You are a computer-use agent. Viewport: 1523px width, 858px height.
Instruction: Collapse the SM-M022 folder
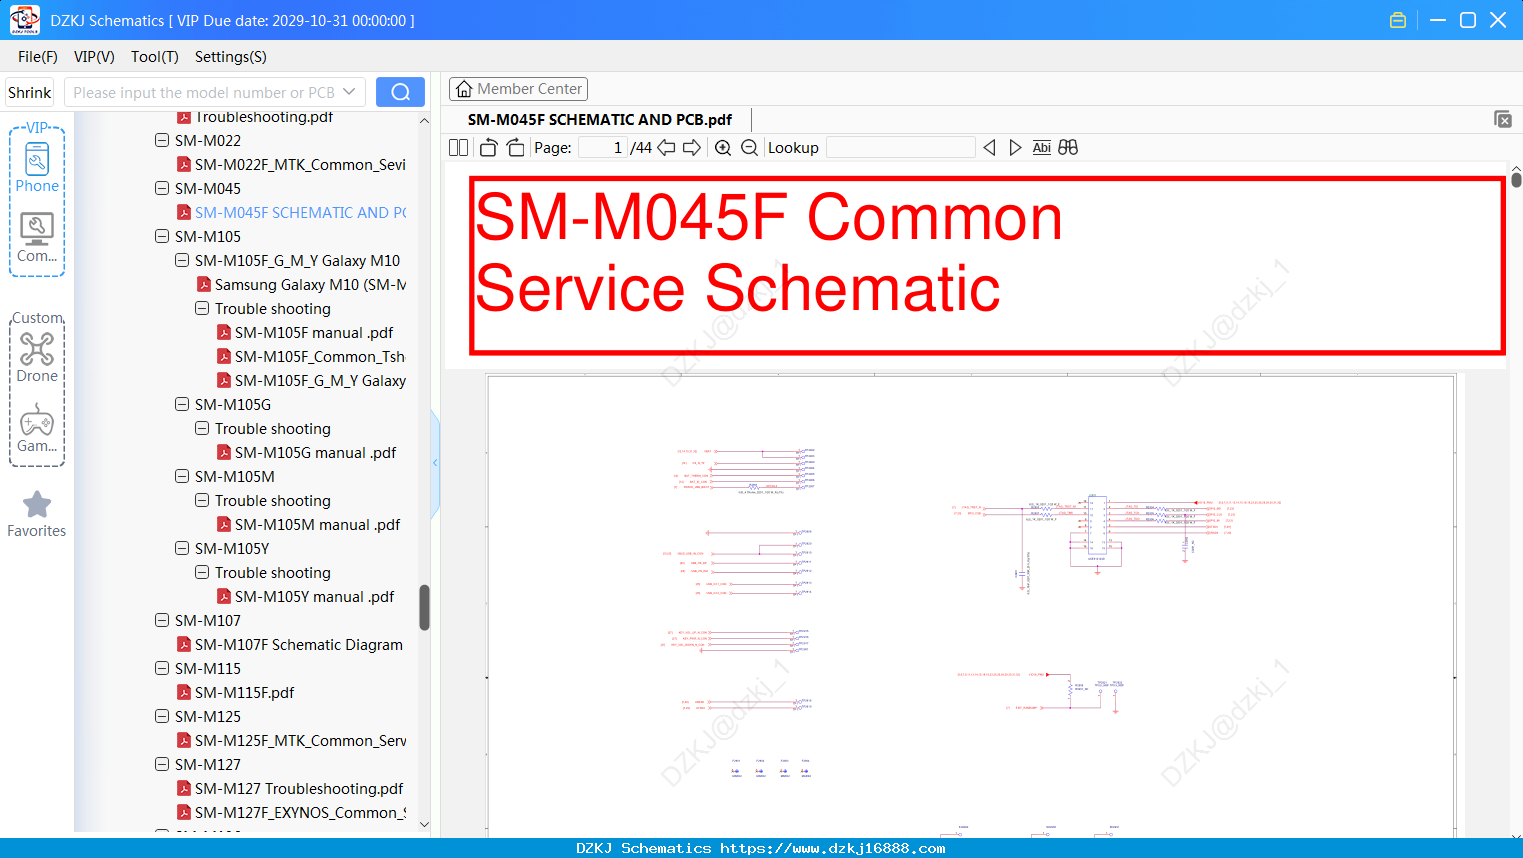coord(162,141)
